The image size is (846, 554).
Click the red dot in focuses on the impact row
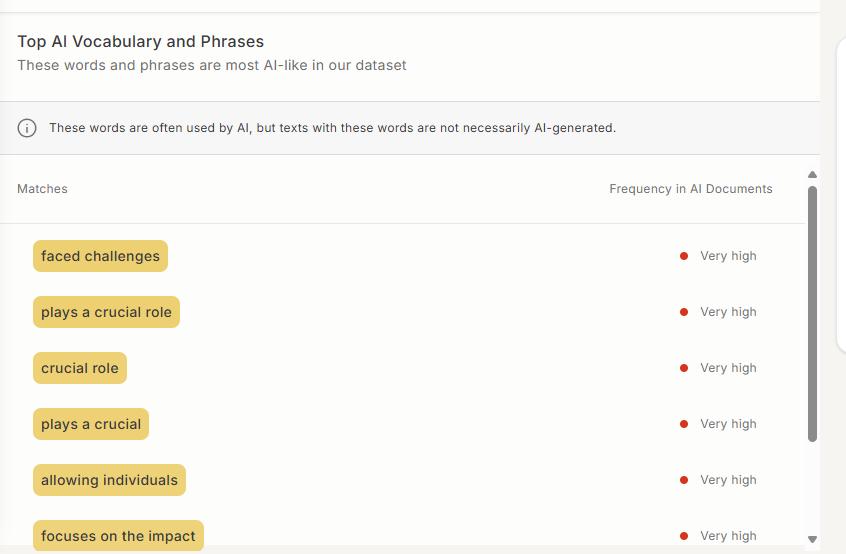tap(684, 536)
